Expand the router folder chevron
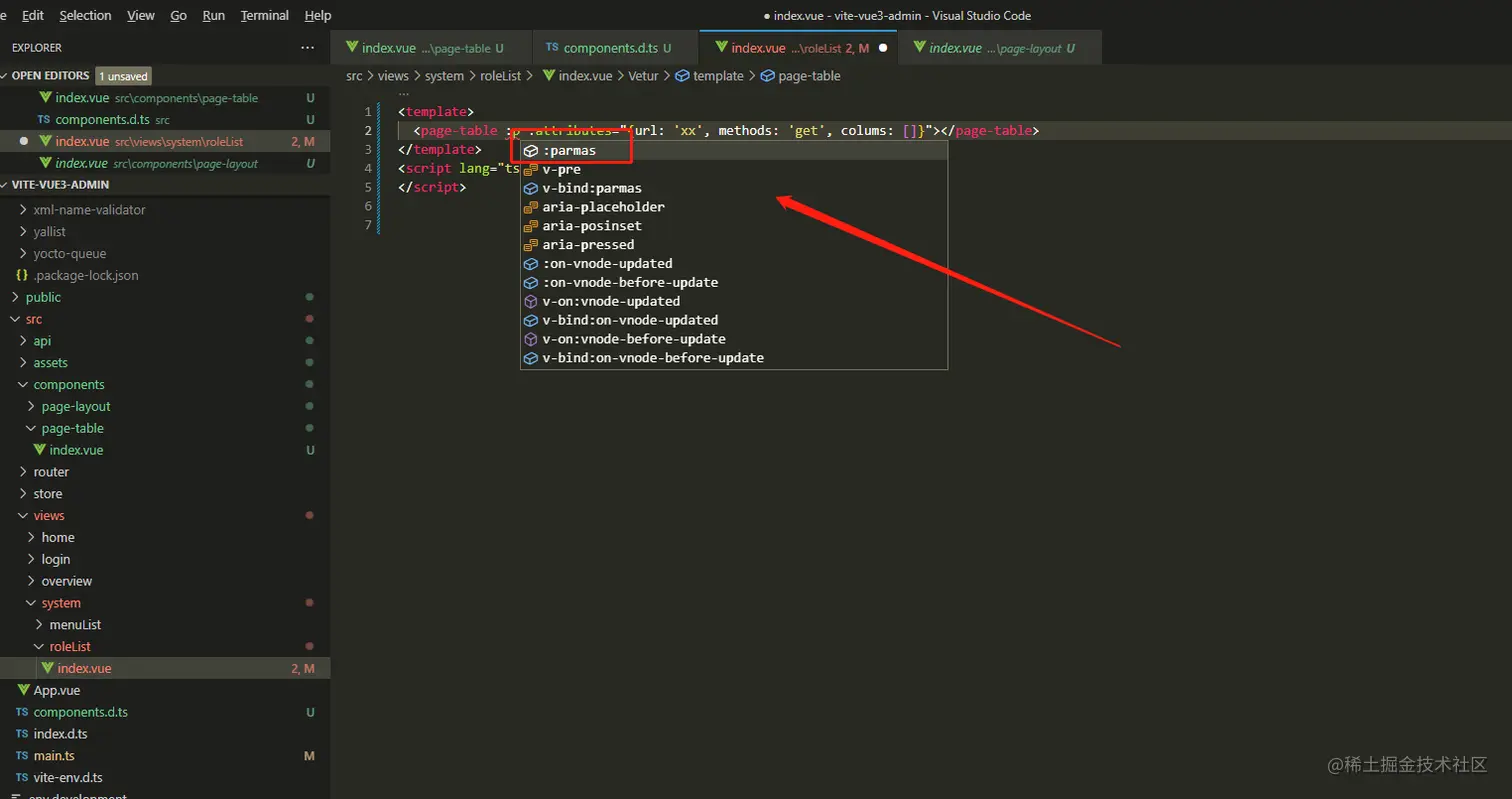Viewport: 1512px width, 799px height. tap(23, 472)
